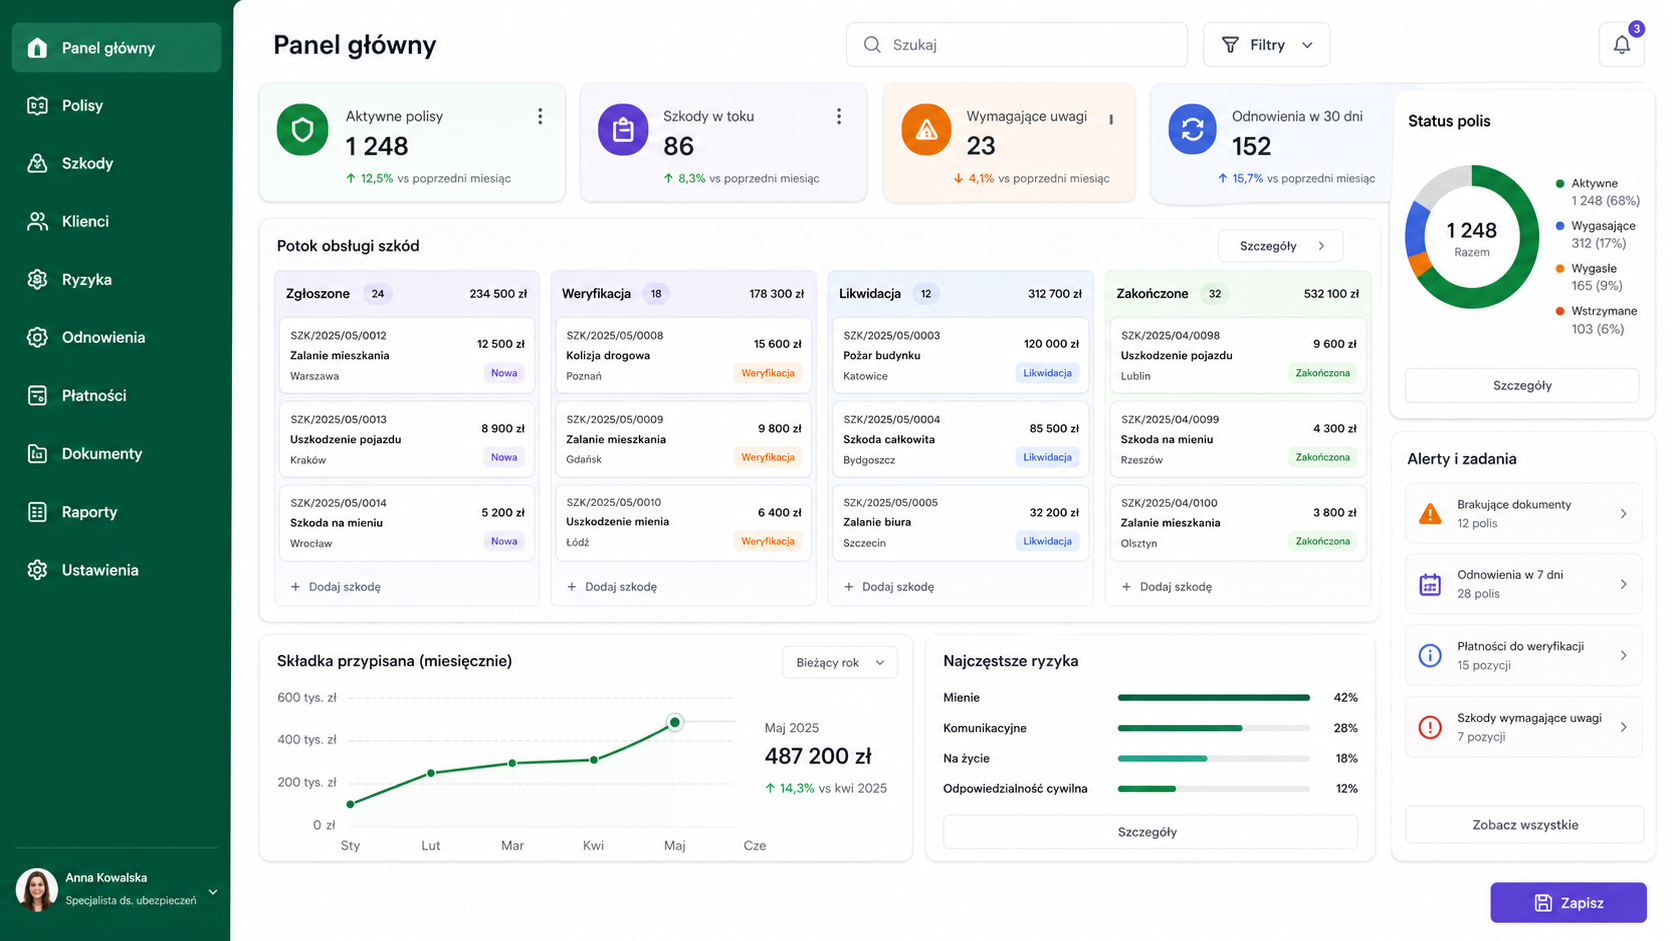Screen dimensions: 1672x941
Task: Click the Szkody sidebar icon
Action: pos(37,163)
